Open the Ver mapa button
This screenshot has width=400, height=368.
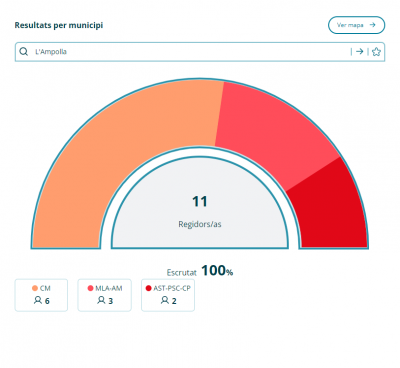356,25
